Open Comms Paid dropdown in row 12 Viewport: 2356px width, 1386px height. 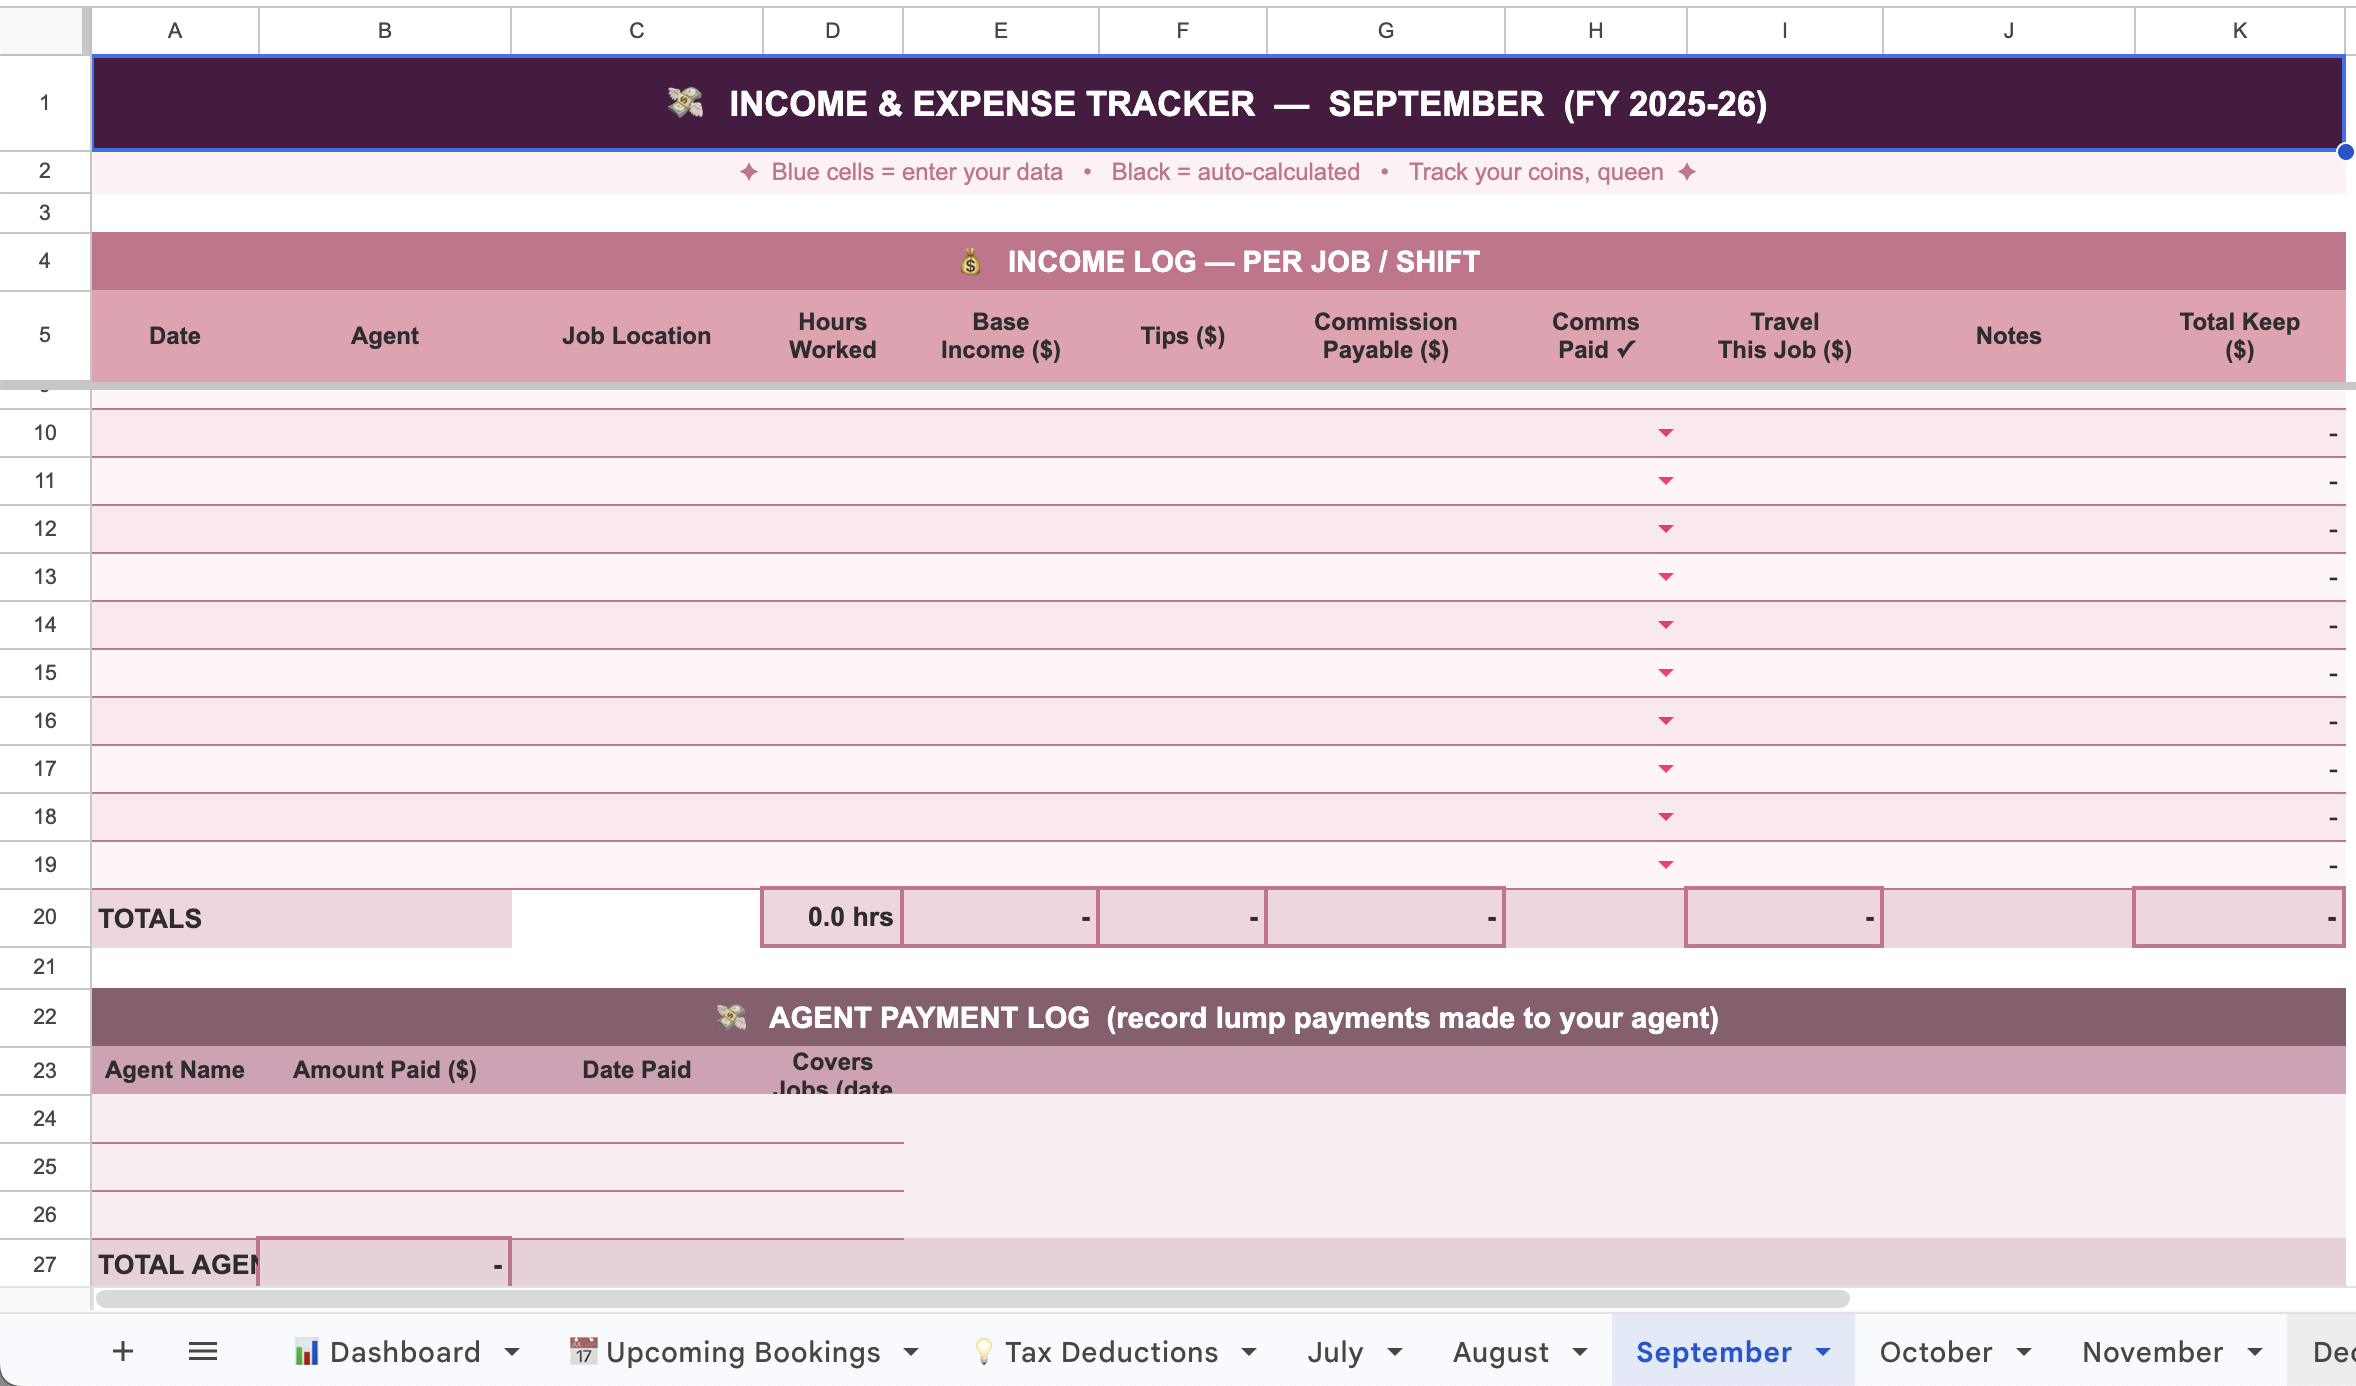(1666, 529)
